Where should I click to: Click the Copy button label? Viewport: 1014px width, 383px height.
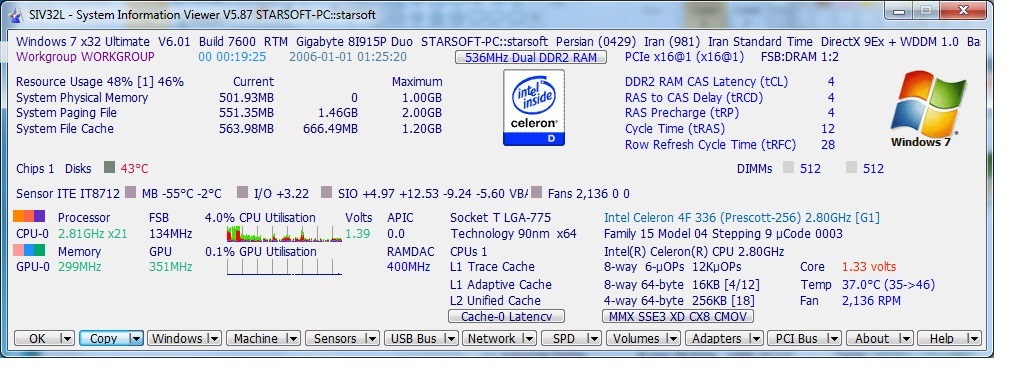coord(103,338)
